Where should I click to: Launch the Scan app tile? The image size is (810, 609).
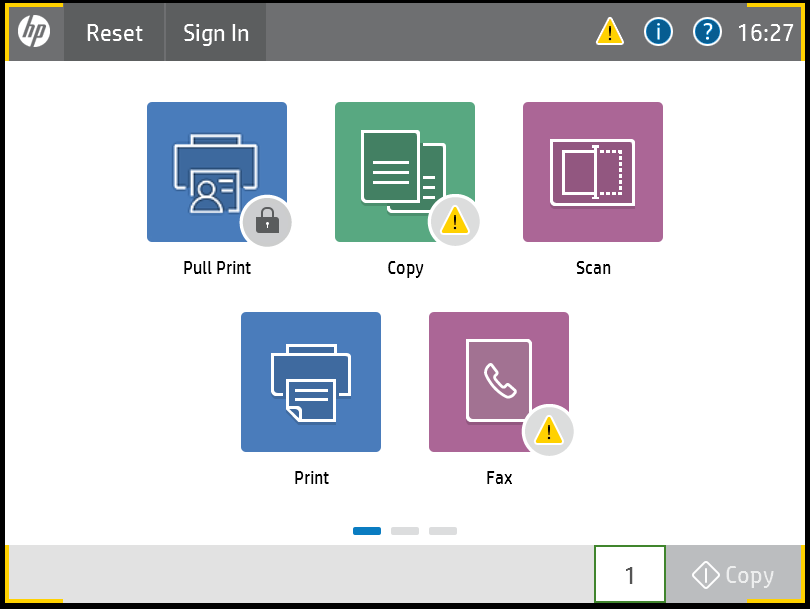592,171
